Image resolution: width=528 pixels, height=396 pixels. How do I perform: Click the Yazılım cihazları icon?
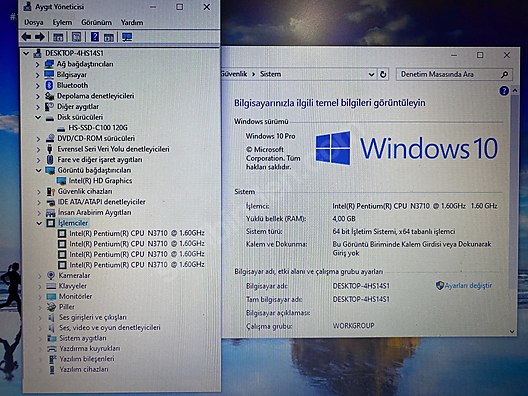coord(52,370)
